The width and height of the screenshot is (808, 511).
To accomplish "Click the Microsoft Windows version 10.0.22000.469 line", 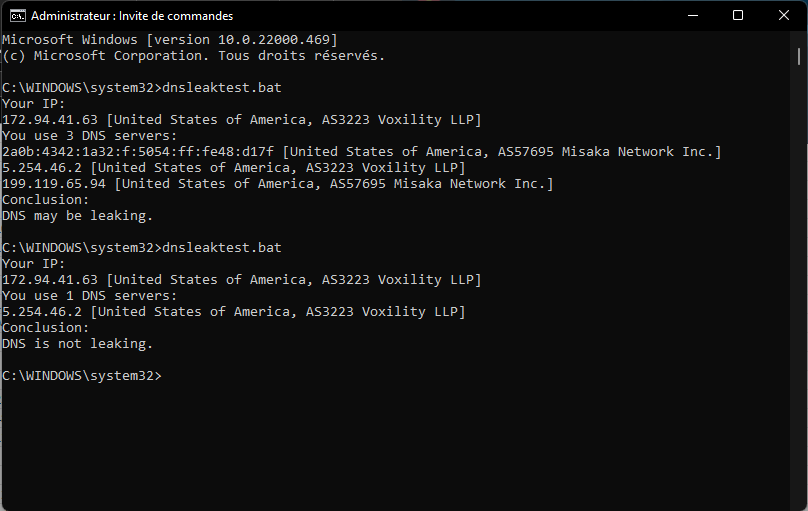I will [170, 40].
